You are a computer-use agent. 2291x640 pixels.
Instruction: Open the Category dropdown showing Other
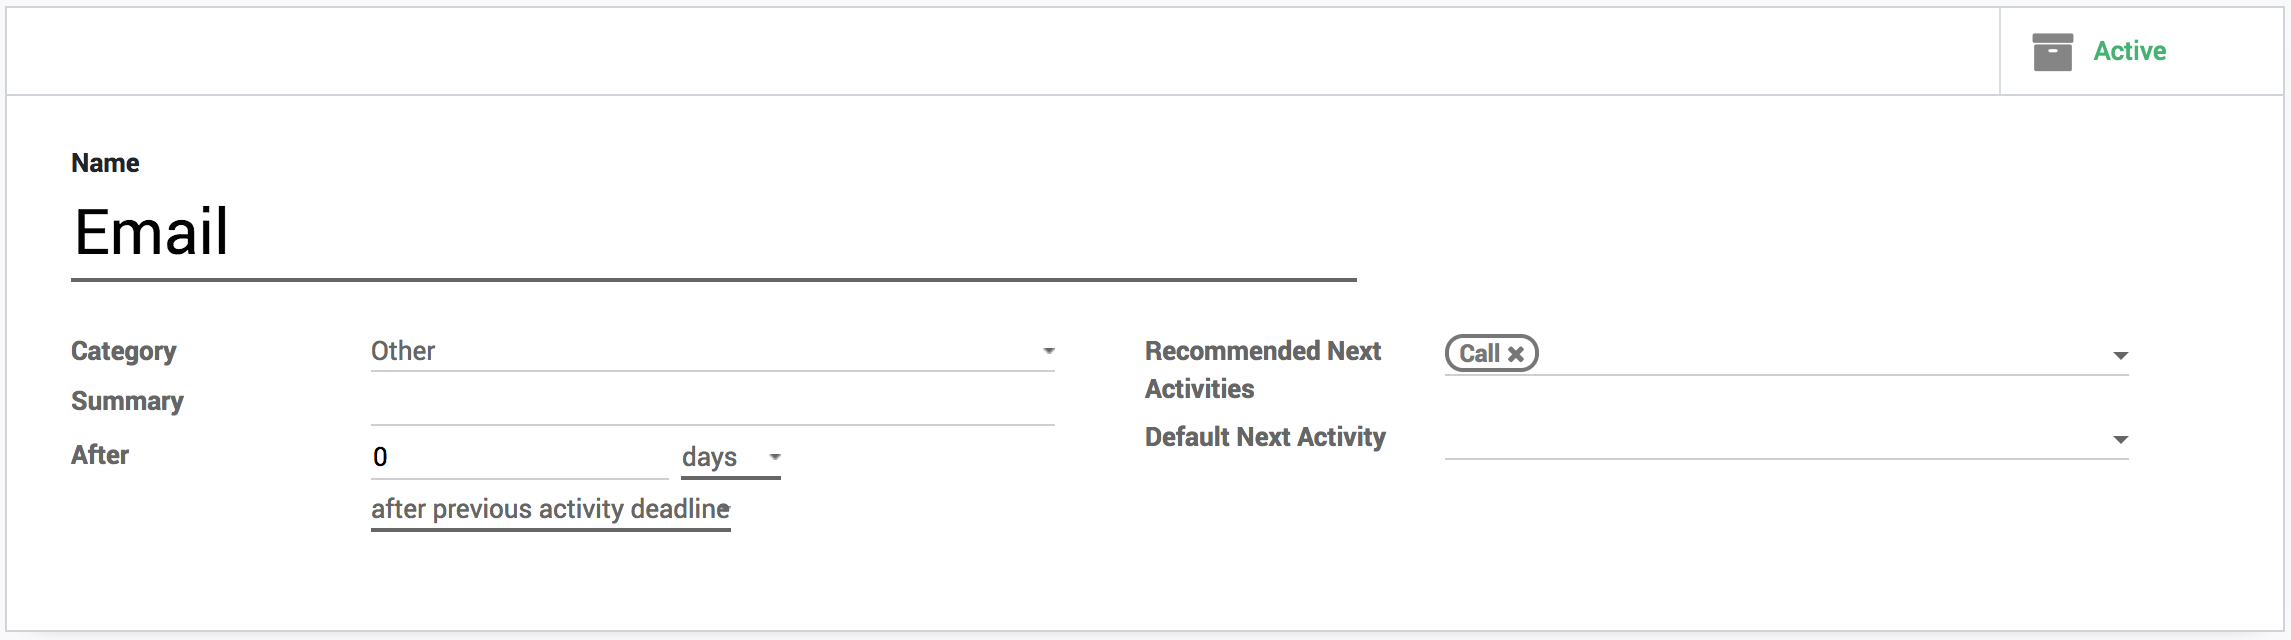click(700, 352)
